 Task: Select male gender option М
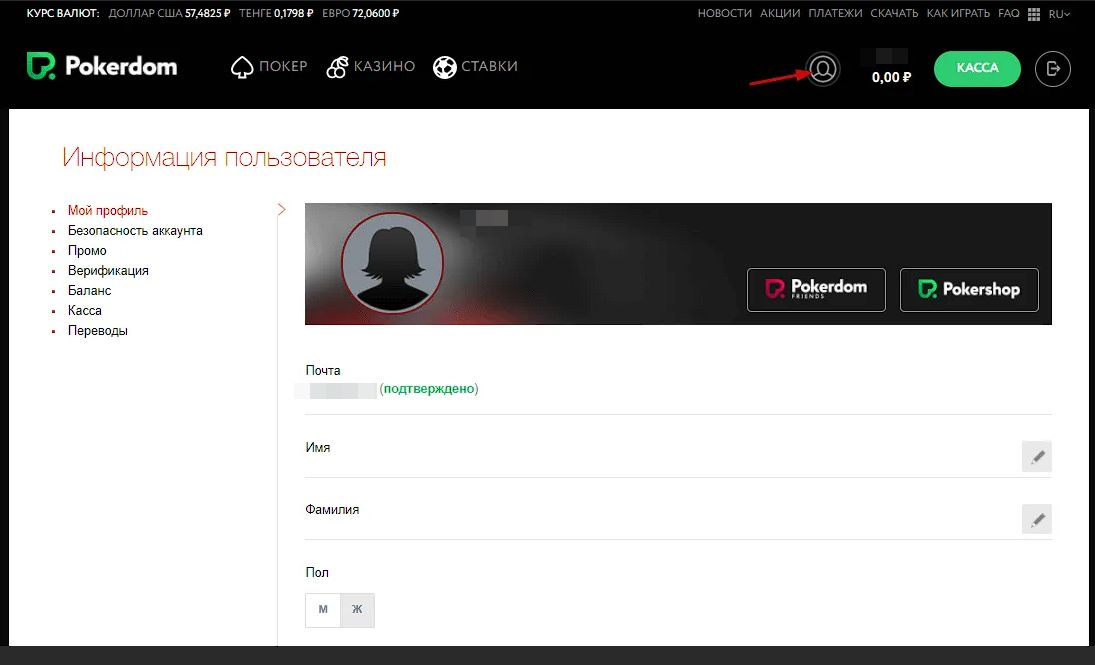point(323,609)
